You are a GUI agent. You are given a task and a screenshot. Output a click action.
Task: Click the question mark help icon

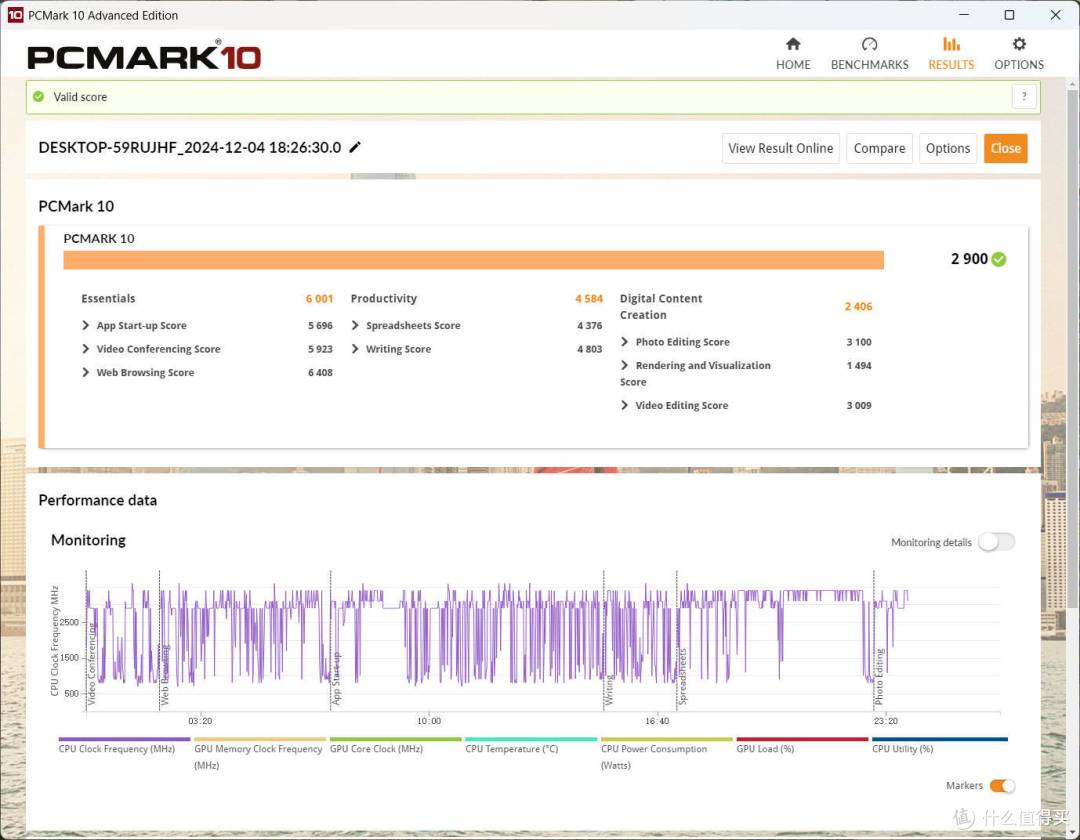click(x=1023, y=96)
